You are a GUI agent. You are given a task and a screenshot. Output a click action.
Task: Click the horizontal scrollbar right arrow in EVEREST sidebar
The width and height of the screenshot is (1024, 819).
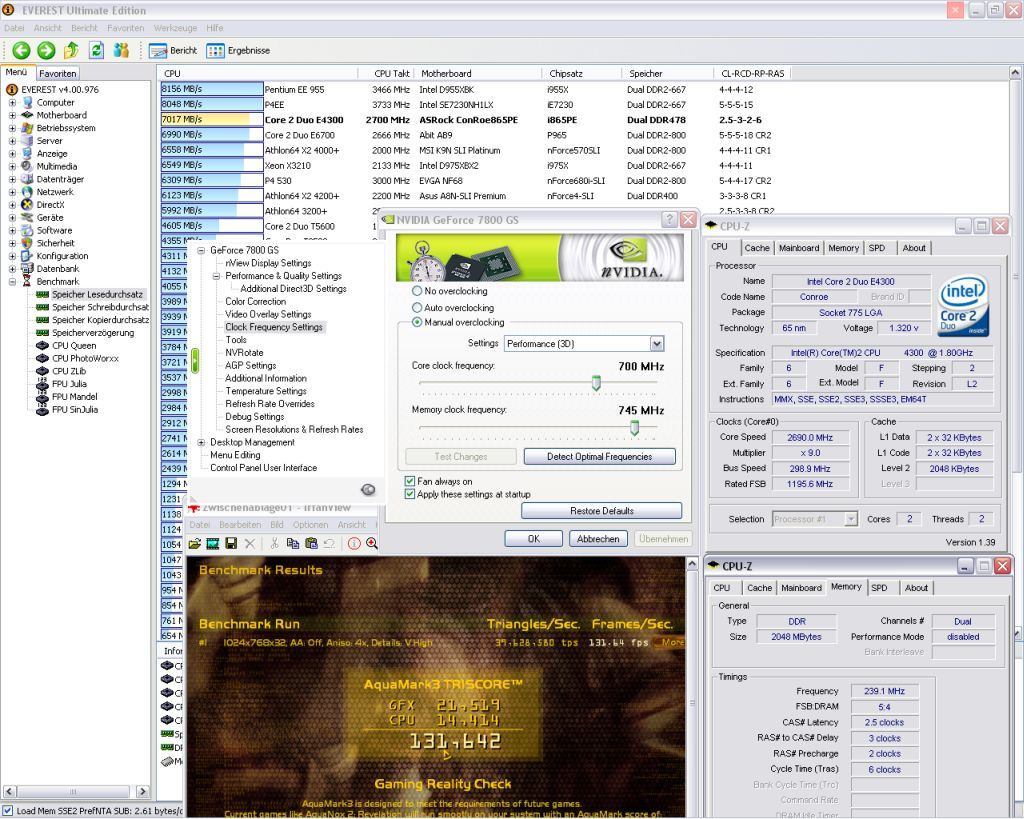[143, 792]
